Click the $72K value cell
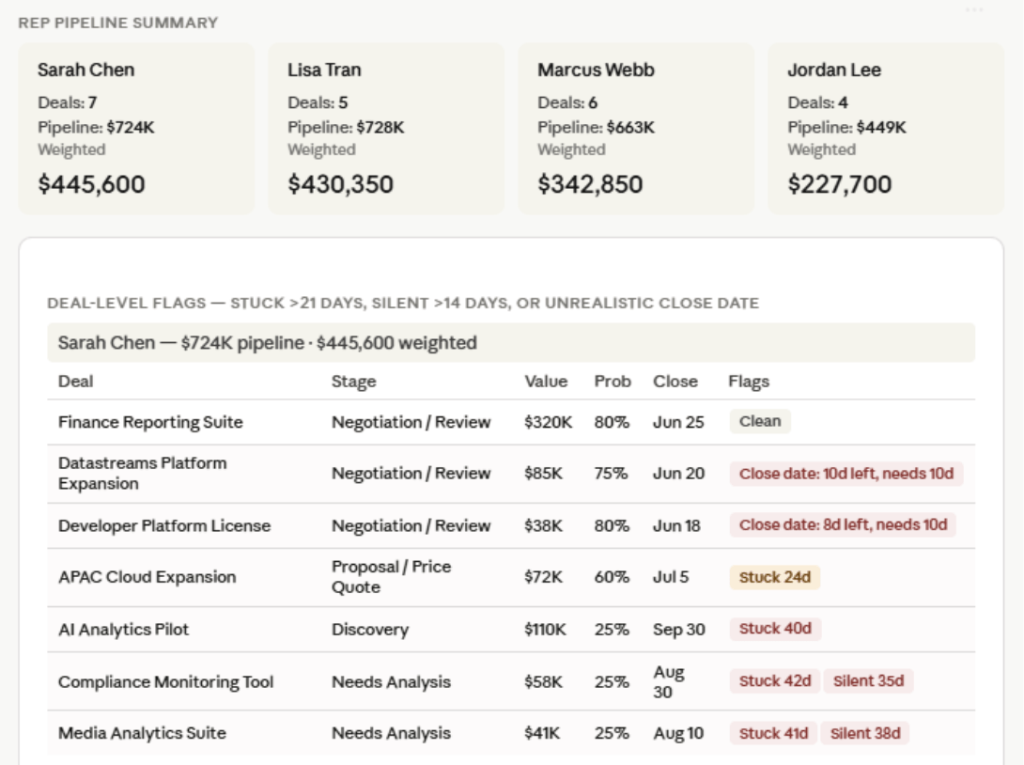The width and height of the screenshot is (1024, 765). [x=543, y=577]
